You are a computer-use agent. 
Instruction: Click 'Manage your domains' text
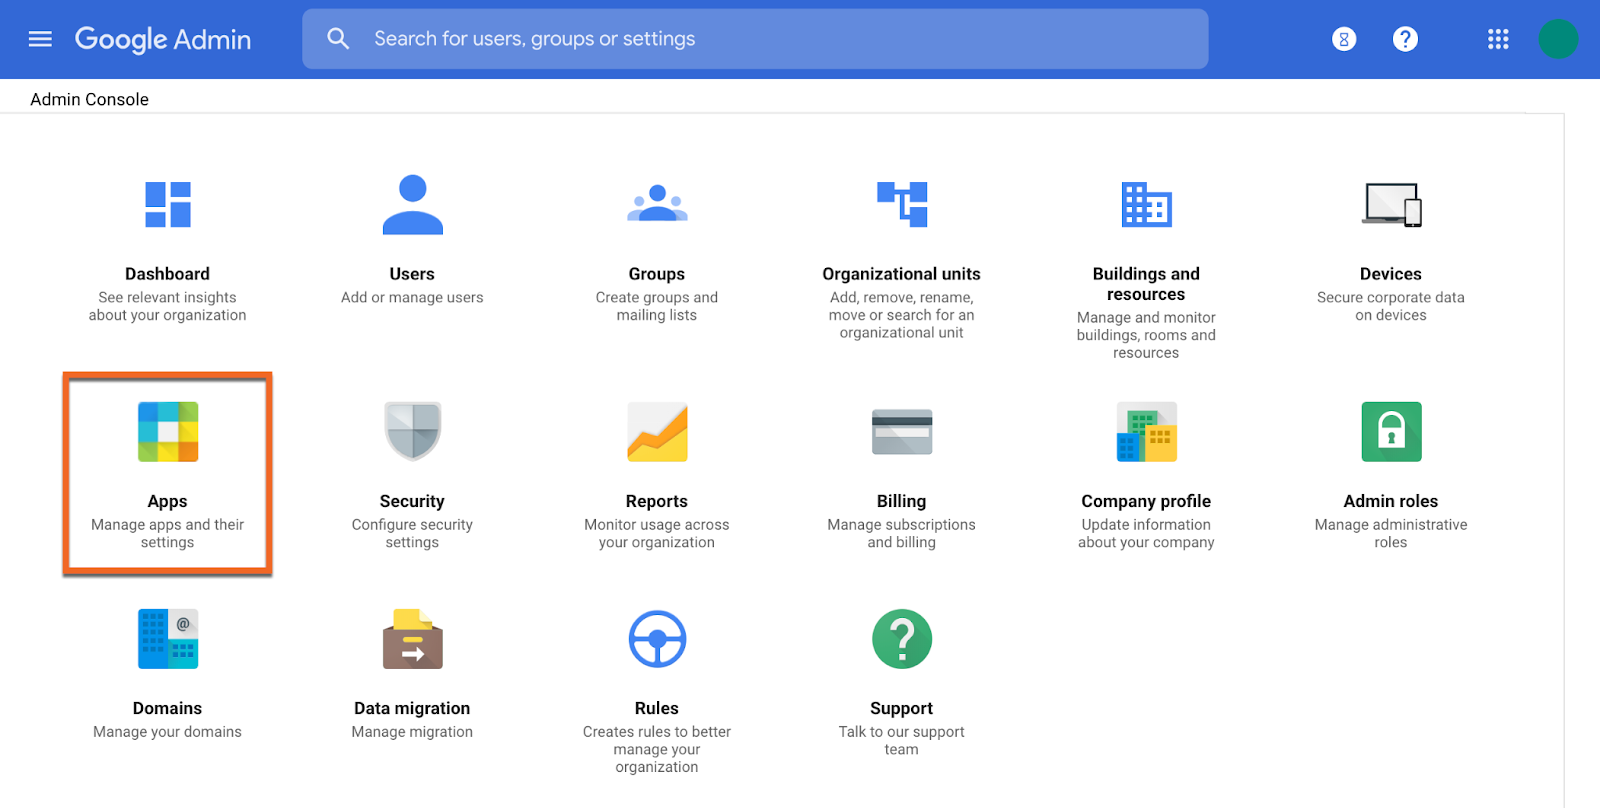pos(167,732)
